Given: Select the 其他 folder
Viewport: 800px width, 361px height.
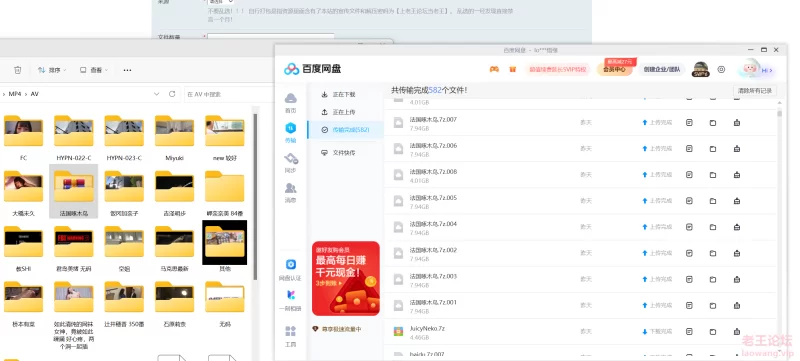Looking at the screenshot, I should pos(224,247).
